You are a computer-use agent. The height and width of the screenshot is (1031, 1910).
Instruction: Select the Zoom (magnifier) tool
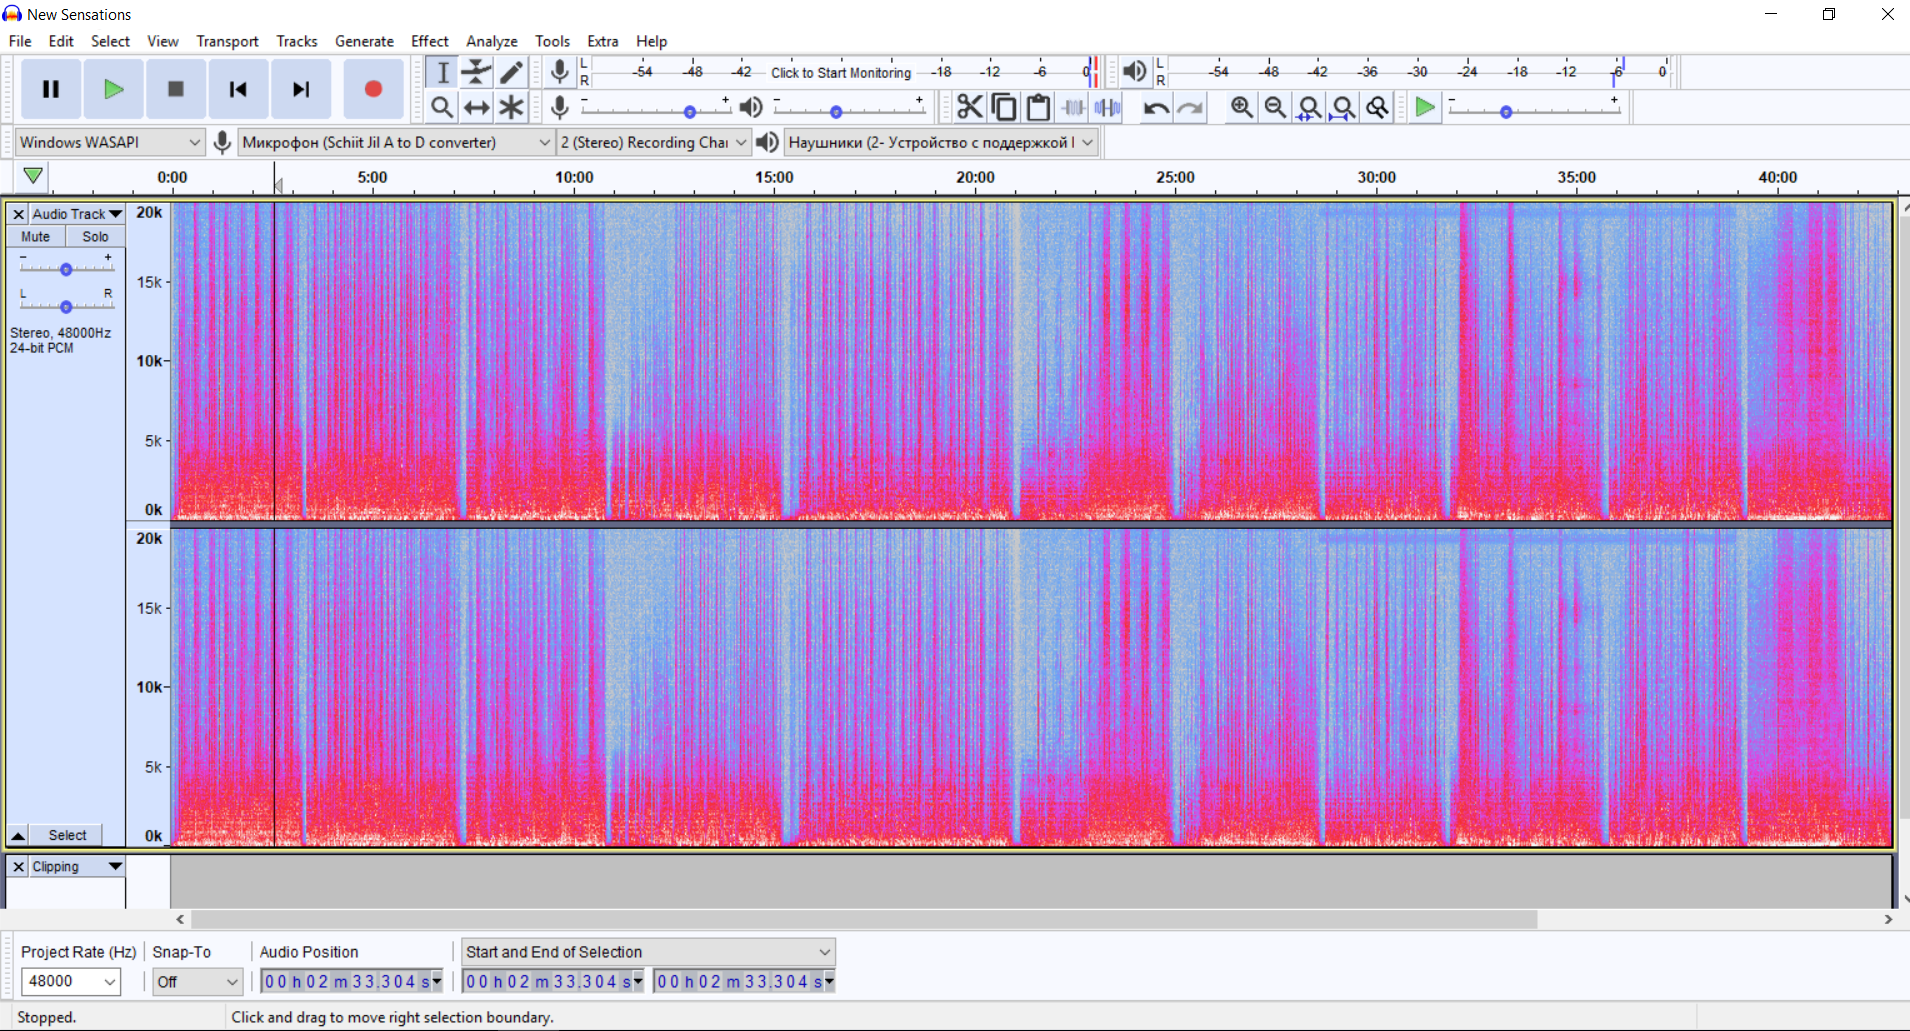[442, 107]
